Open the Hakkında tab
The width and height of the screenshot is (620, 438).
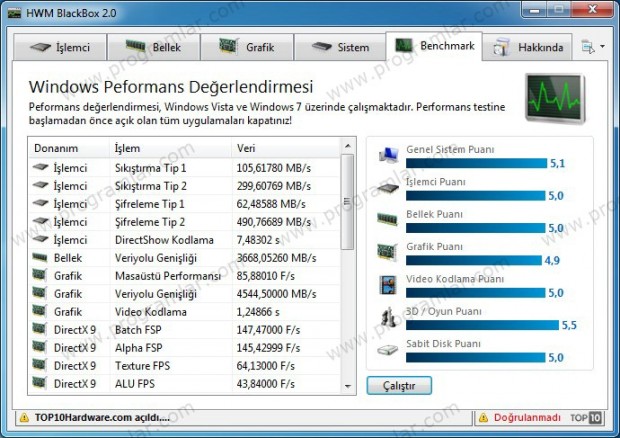coord(527,47)
